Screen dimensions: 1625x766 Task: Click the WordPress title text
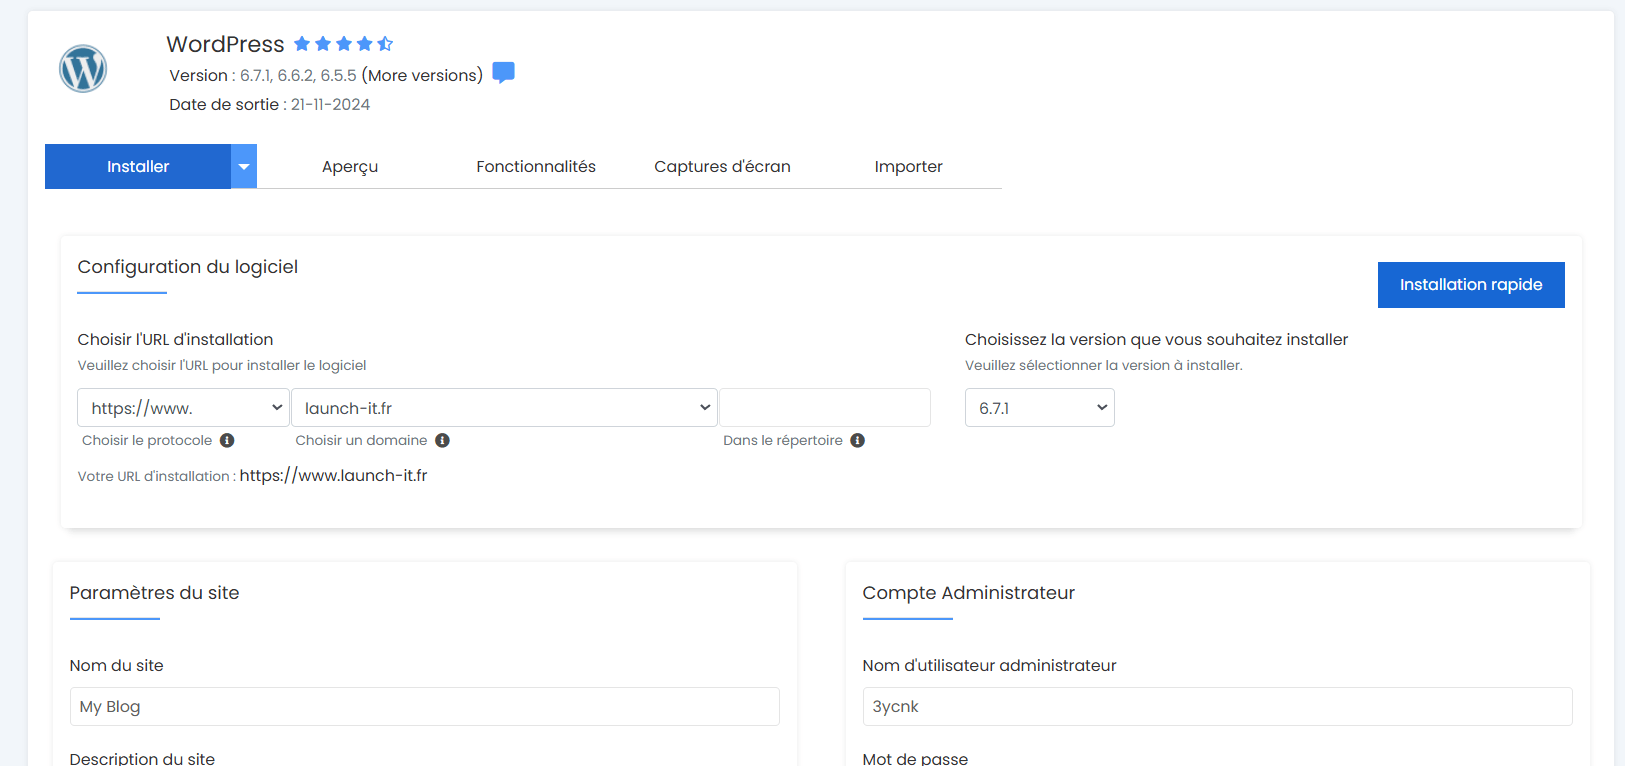point(225,44)
